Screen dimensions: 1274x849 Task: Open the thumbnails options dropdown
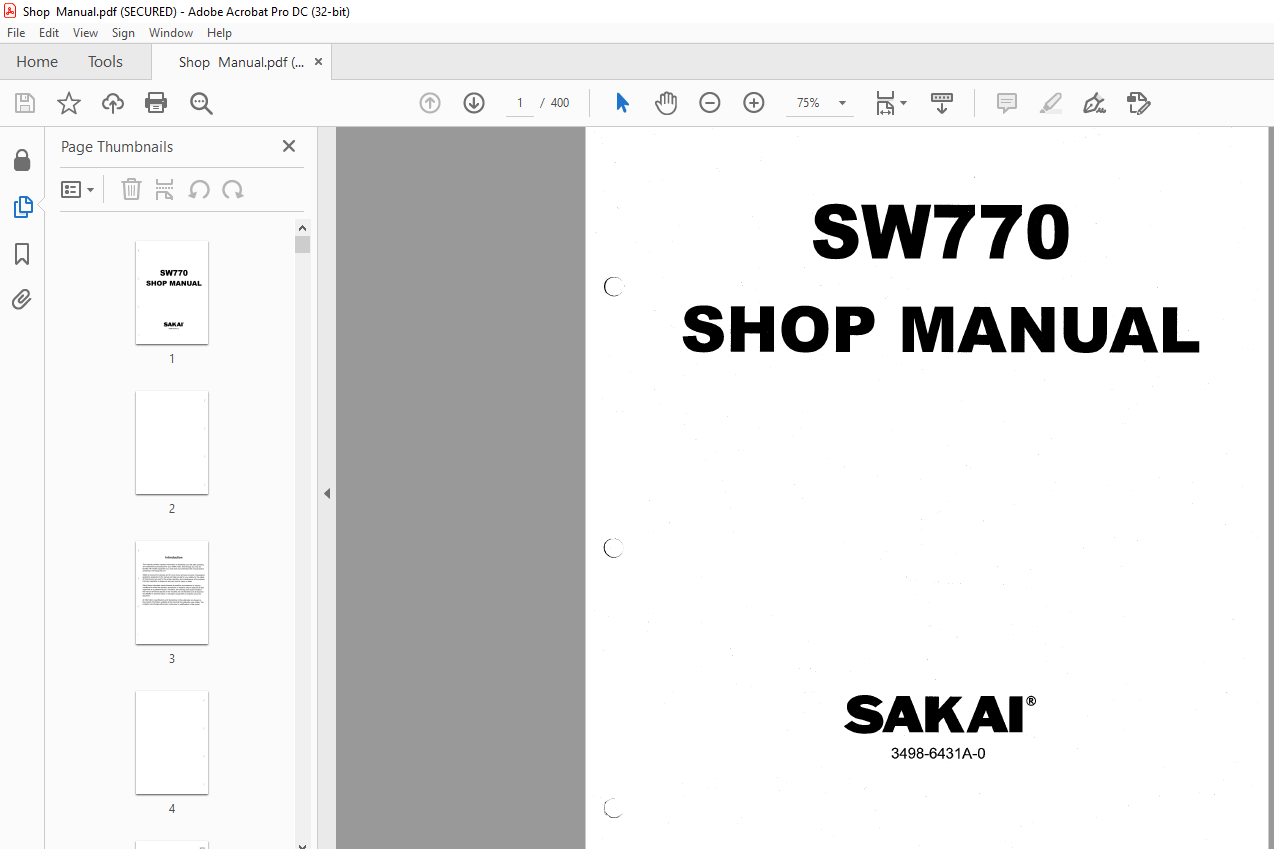[78, 189]
